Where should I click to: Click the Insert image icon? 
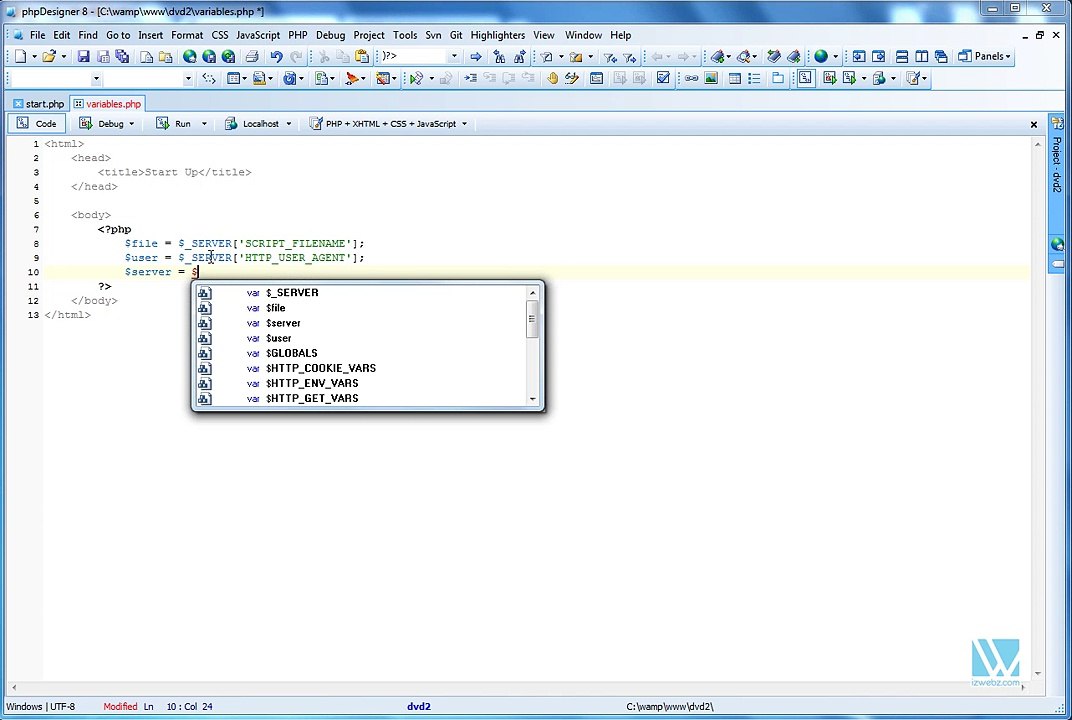[711, 79]
